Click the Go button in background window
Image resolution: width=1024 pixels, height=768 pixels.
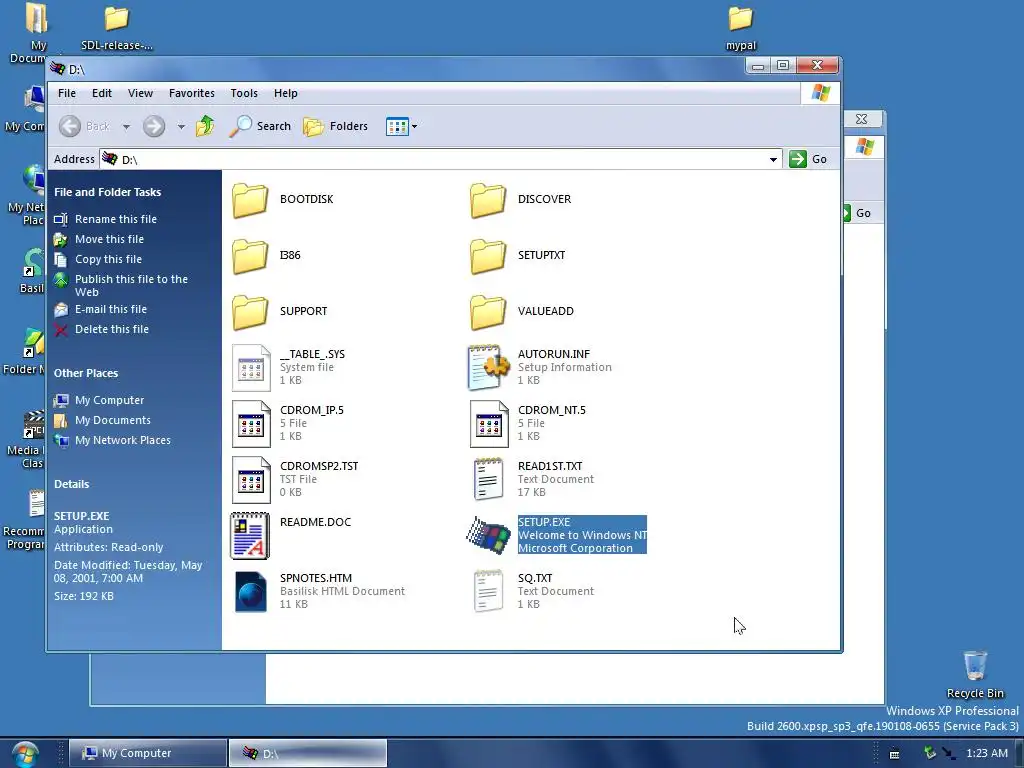coord(861,214)
